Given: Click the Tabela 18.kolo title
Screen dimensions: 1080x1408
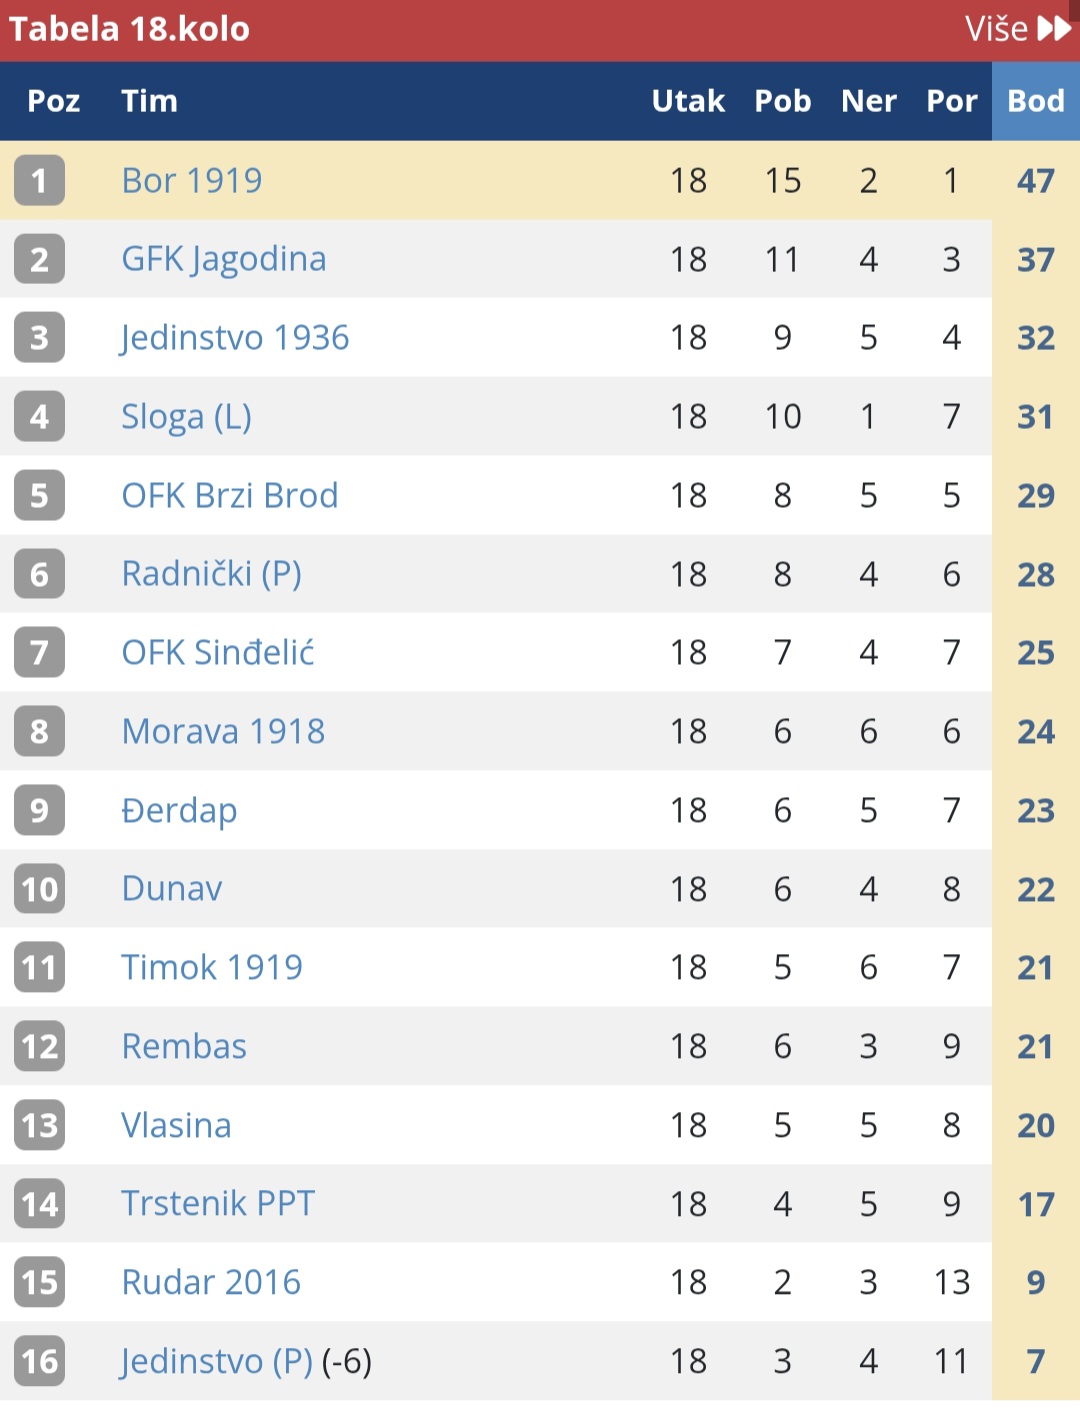Looking at the screenshot, I should coord(129,28).
